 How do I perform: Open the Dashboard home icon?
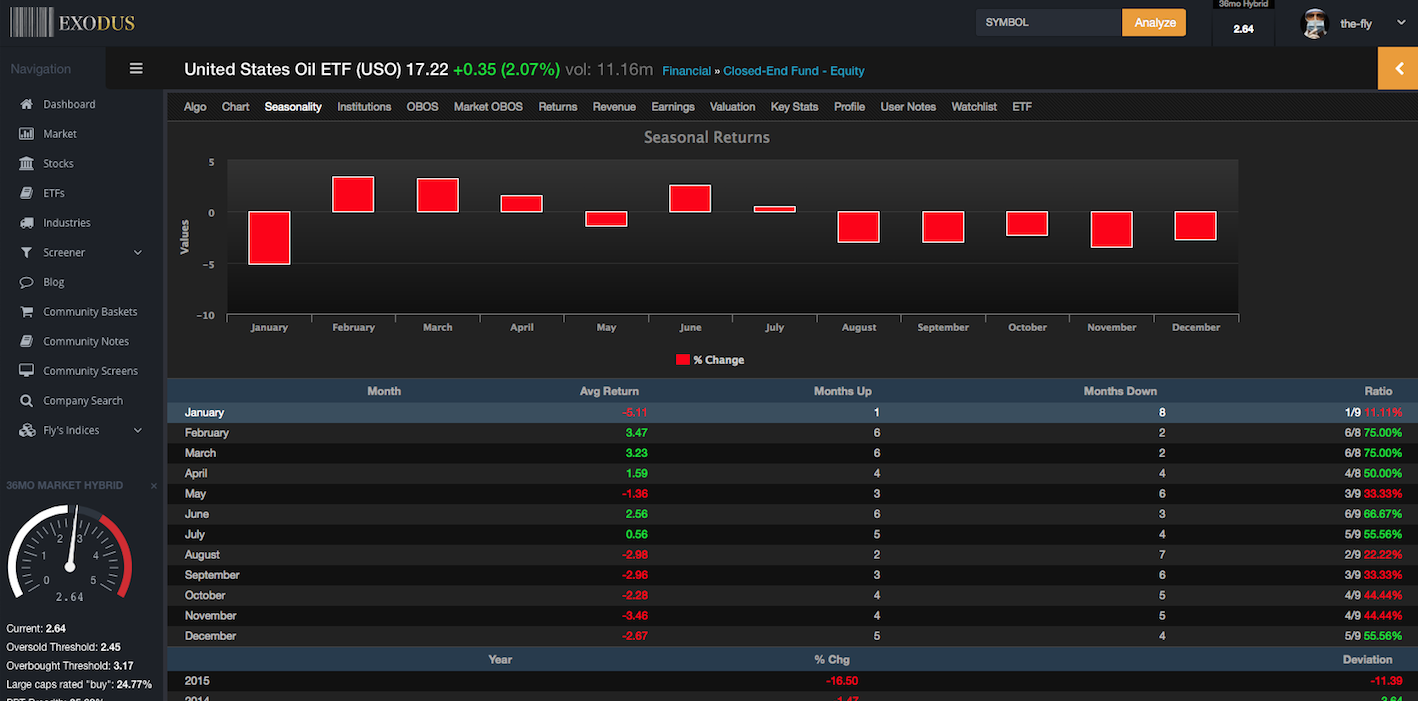tap(26, 104)
